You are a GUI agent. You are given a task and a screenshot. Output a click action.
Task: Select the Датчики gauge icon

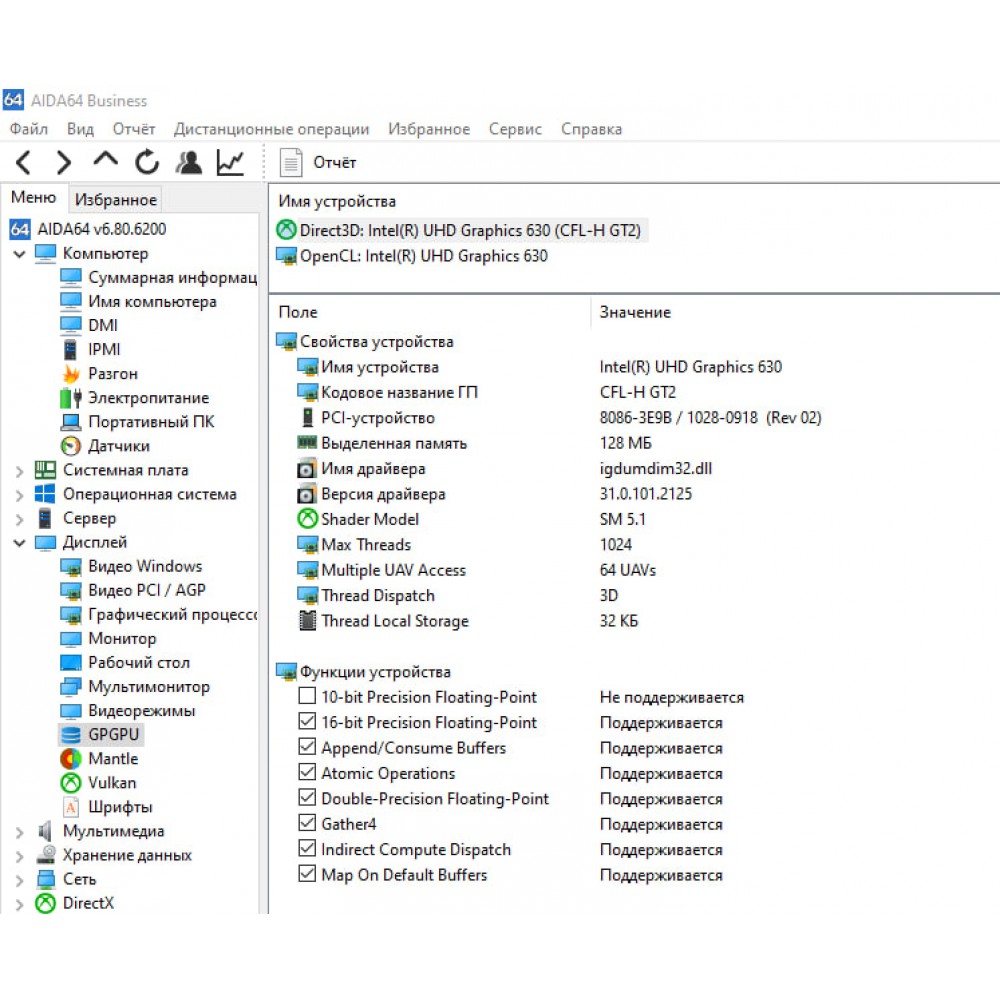point(71,446)
